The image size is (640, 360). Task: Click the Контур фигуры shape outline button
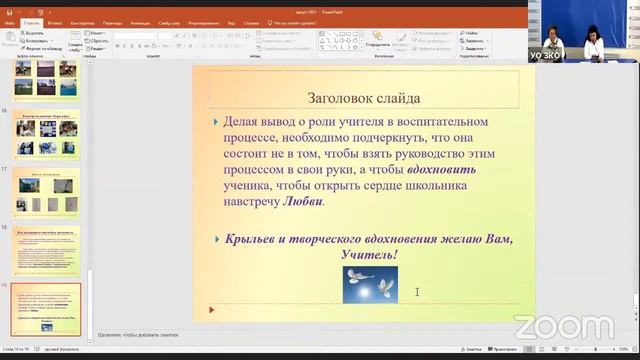[431, 41]
